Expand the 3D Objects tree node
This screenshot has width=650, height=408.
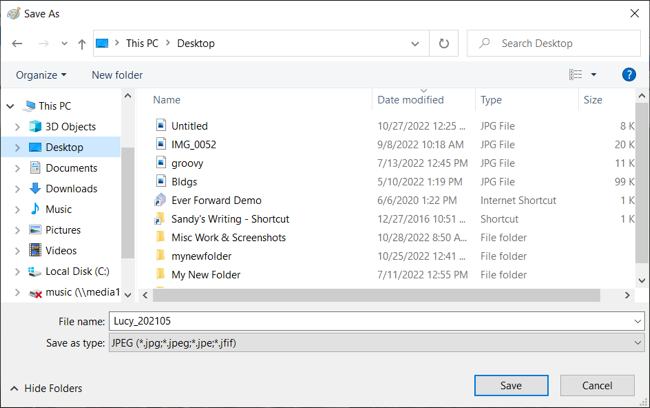[x=17, y=127]
